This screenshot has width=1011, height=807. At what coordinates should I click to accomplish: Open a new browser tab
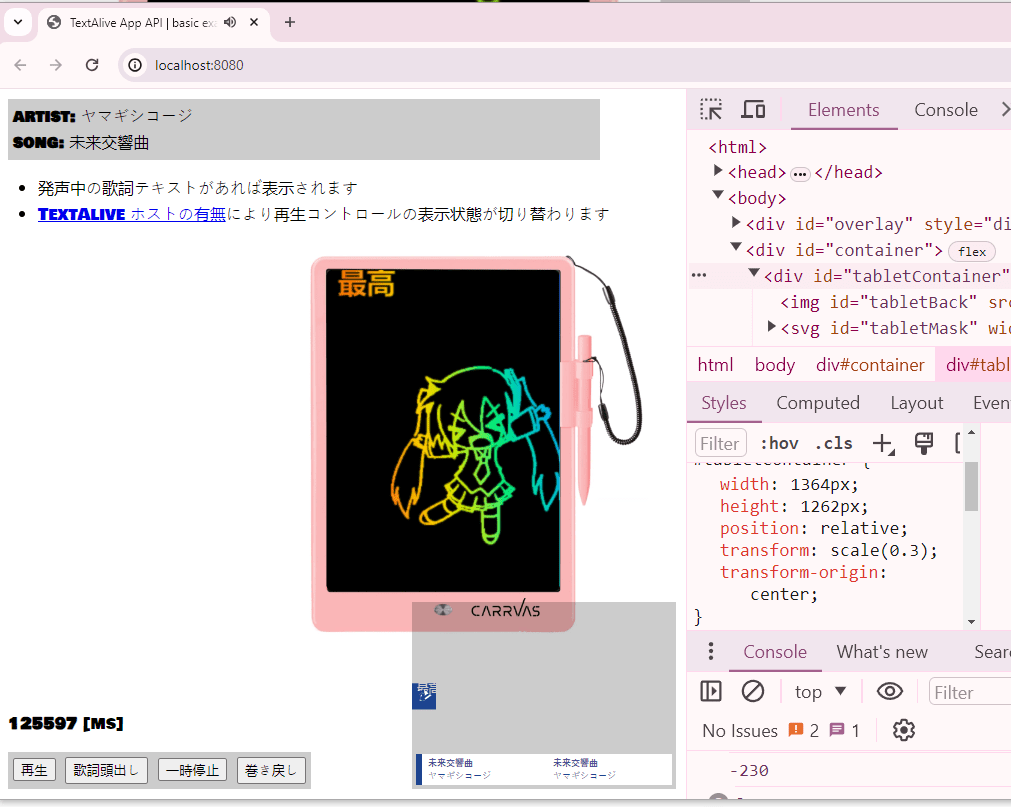pyautogui.click(x=290, y=22)
